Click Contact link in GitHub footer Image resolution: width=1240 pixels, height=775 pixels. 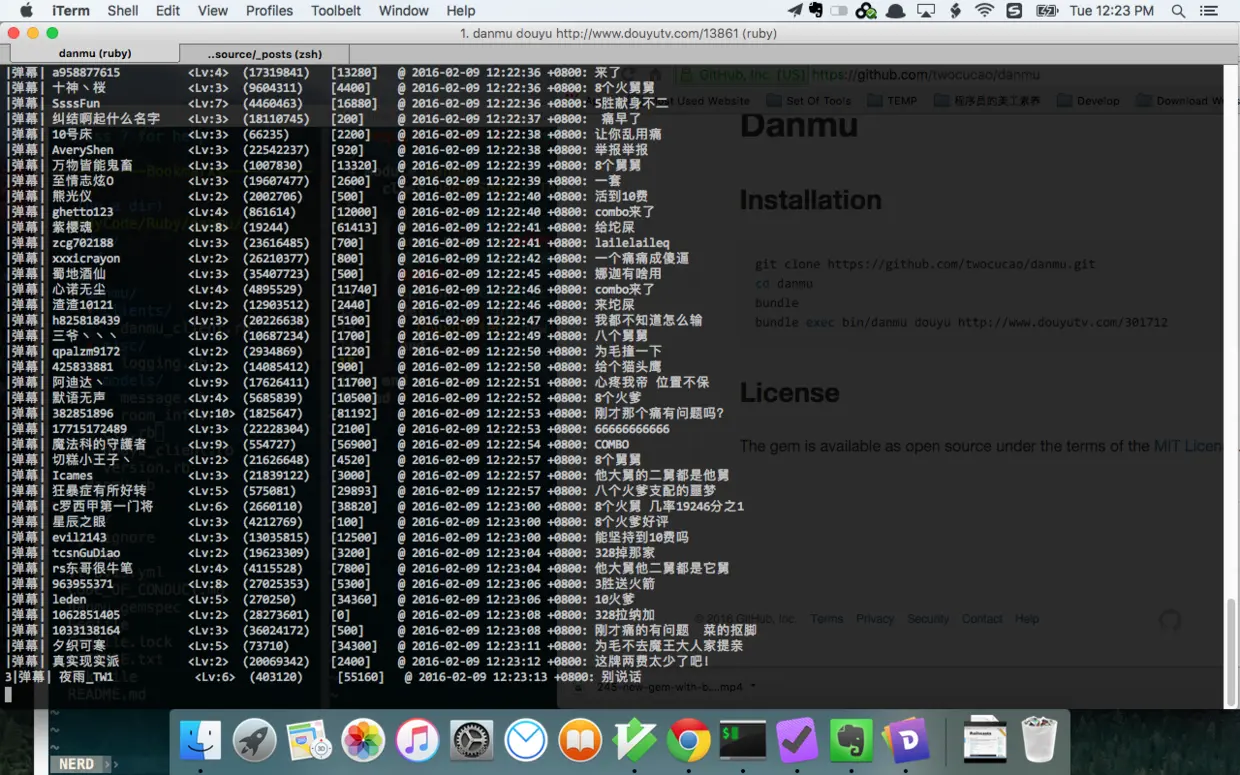click(x=982, y=619)
